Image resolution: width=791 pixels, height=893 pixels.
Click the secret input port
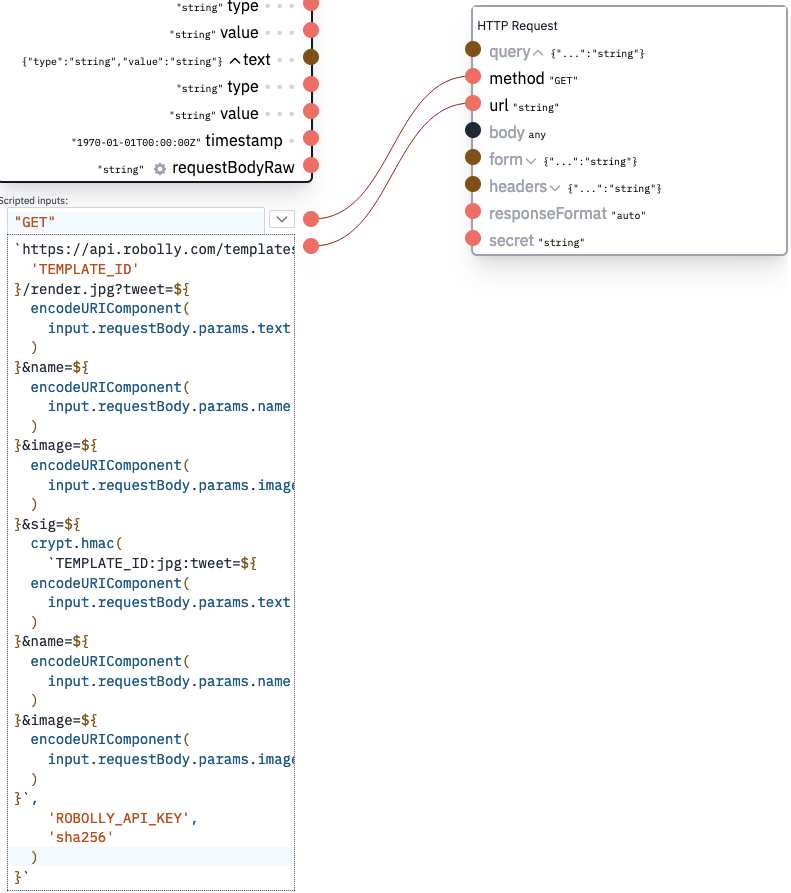(x=473, y=238)
